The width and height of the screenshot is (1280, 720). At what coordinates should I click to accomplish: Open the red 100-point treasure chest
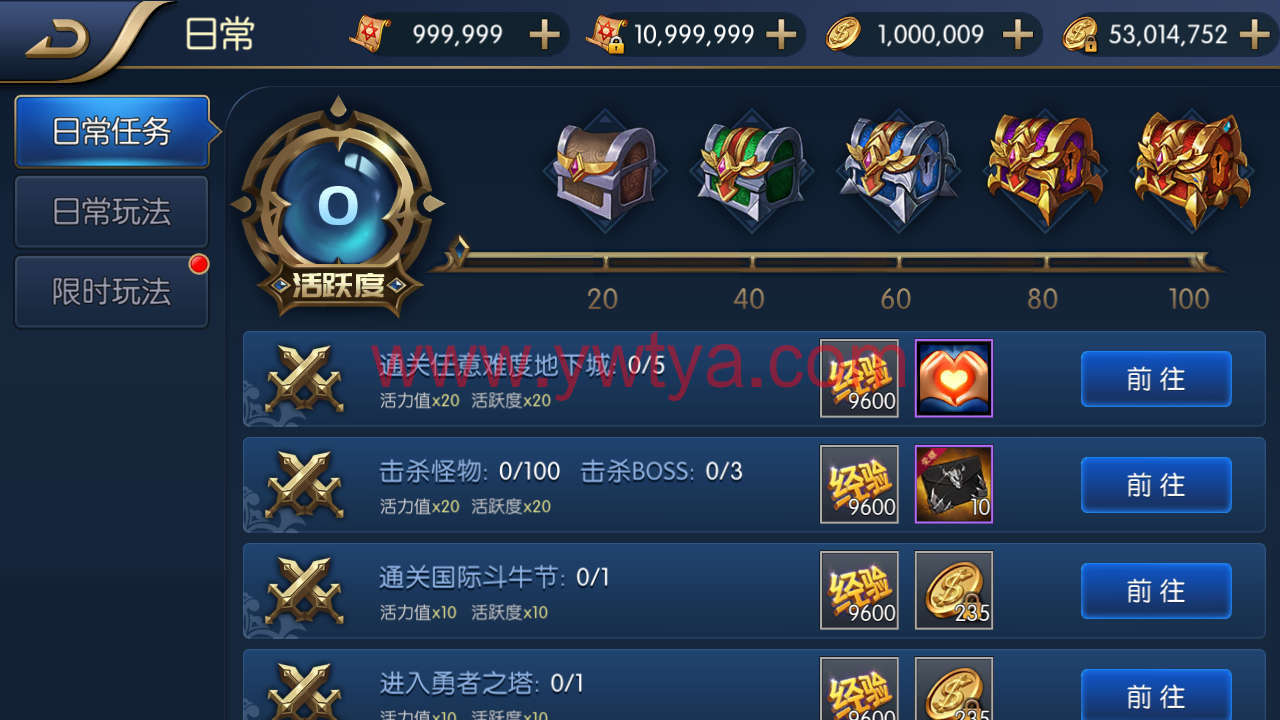[1191, 170]
